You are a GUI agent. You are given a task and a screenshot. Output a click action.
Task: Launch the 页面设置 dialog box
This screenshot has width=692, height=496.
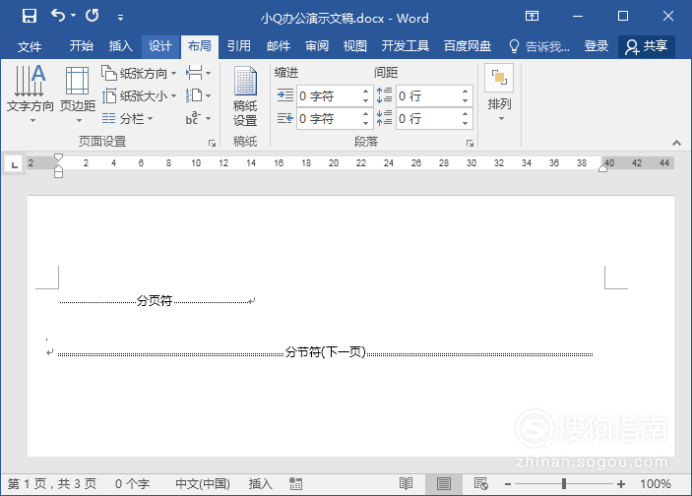pos(212,143)
